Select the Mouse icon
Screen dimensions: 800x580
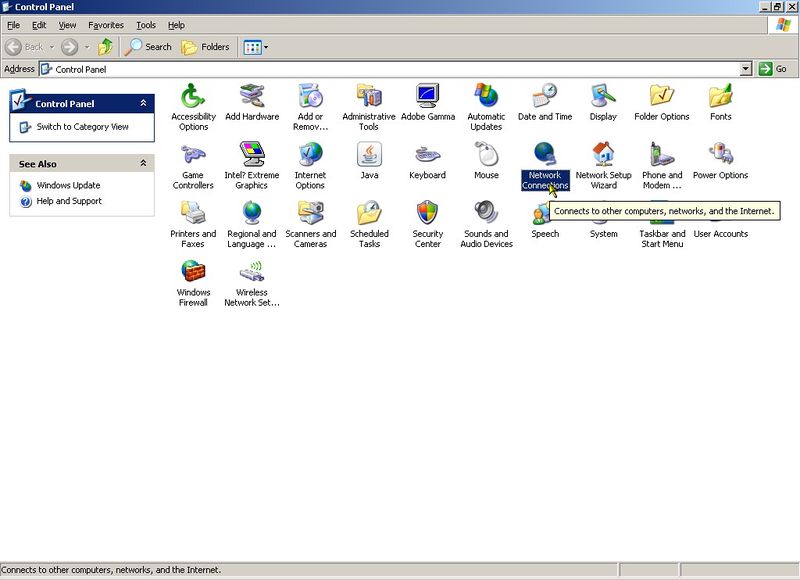click(x=486, y=155)
